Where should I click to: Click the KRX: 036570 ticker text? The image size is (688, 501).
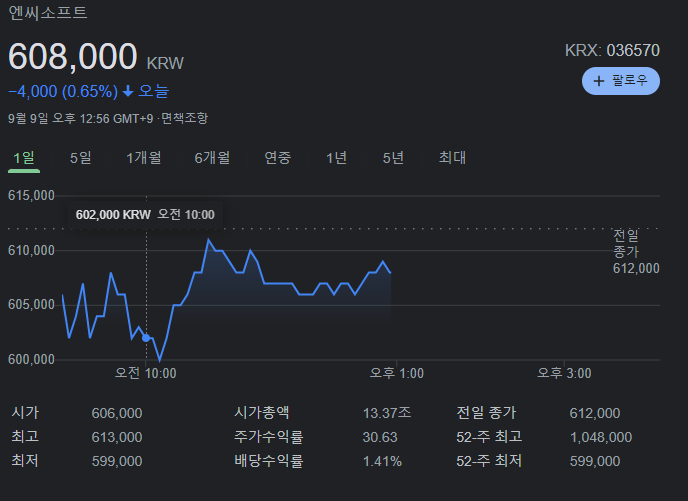point(612,50)
